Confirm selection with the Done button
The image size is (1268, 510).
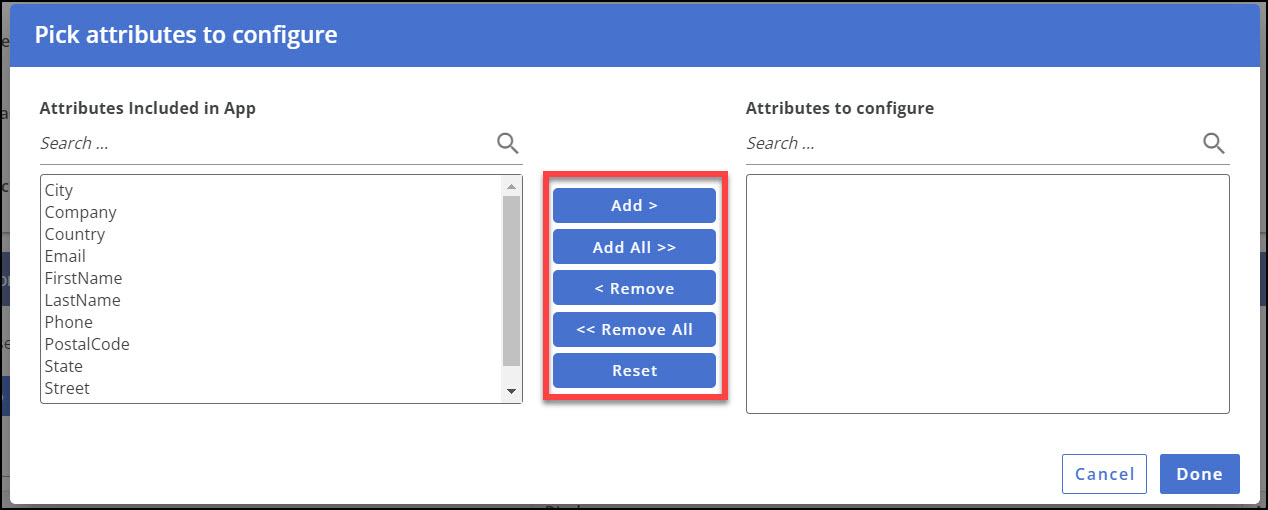(1199, 474)
